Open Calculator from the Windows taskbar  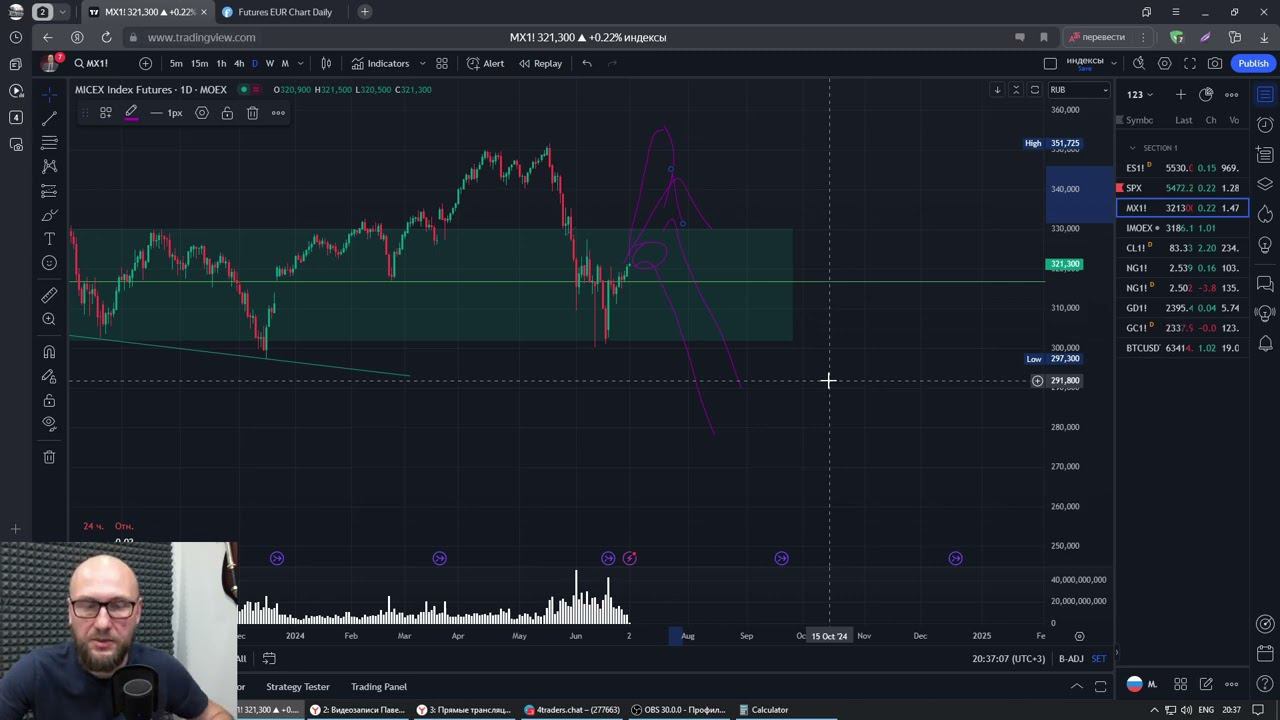point(764,710)
